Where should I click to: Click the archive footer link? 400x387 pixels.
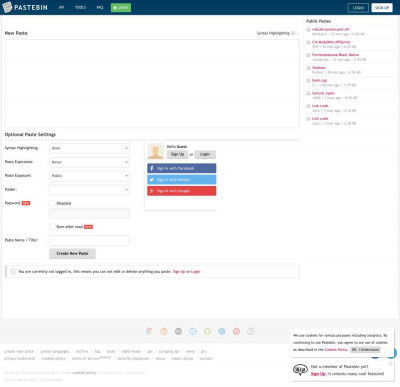(82, 351)
